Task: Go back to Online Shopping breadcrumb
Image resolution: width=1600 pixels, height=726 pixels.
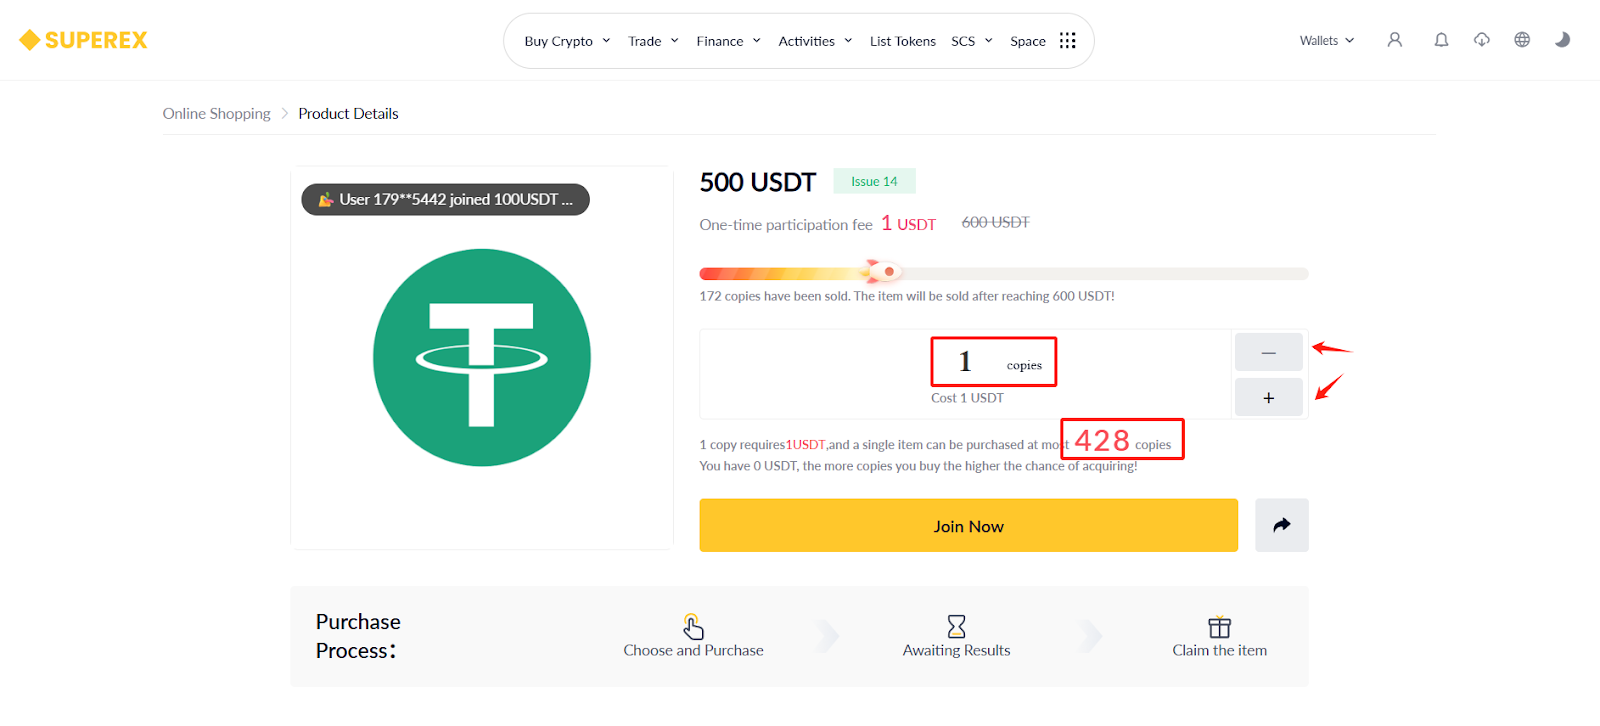Action: (x=217, y=114)
